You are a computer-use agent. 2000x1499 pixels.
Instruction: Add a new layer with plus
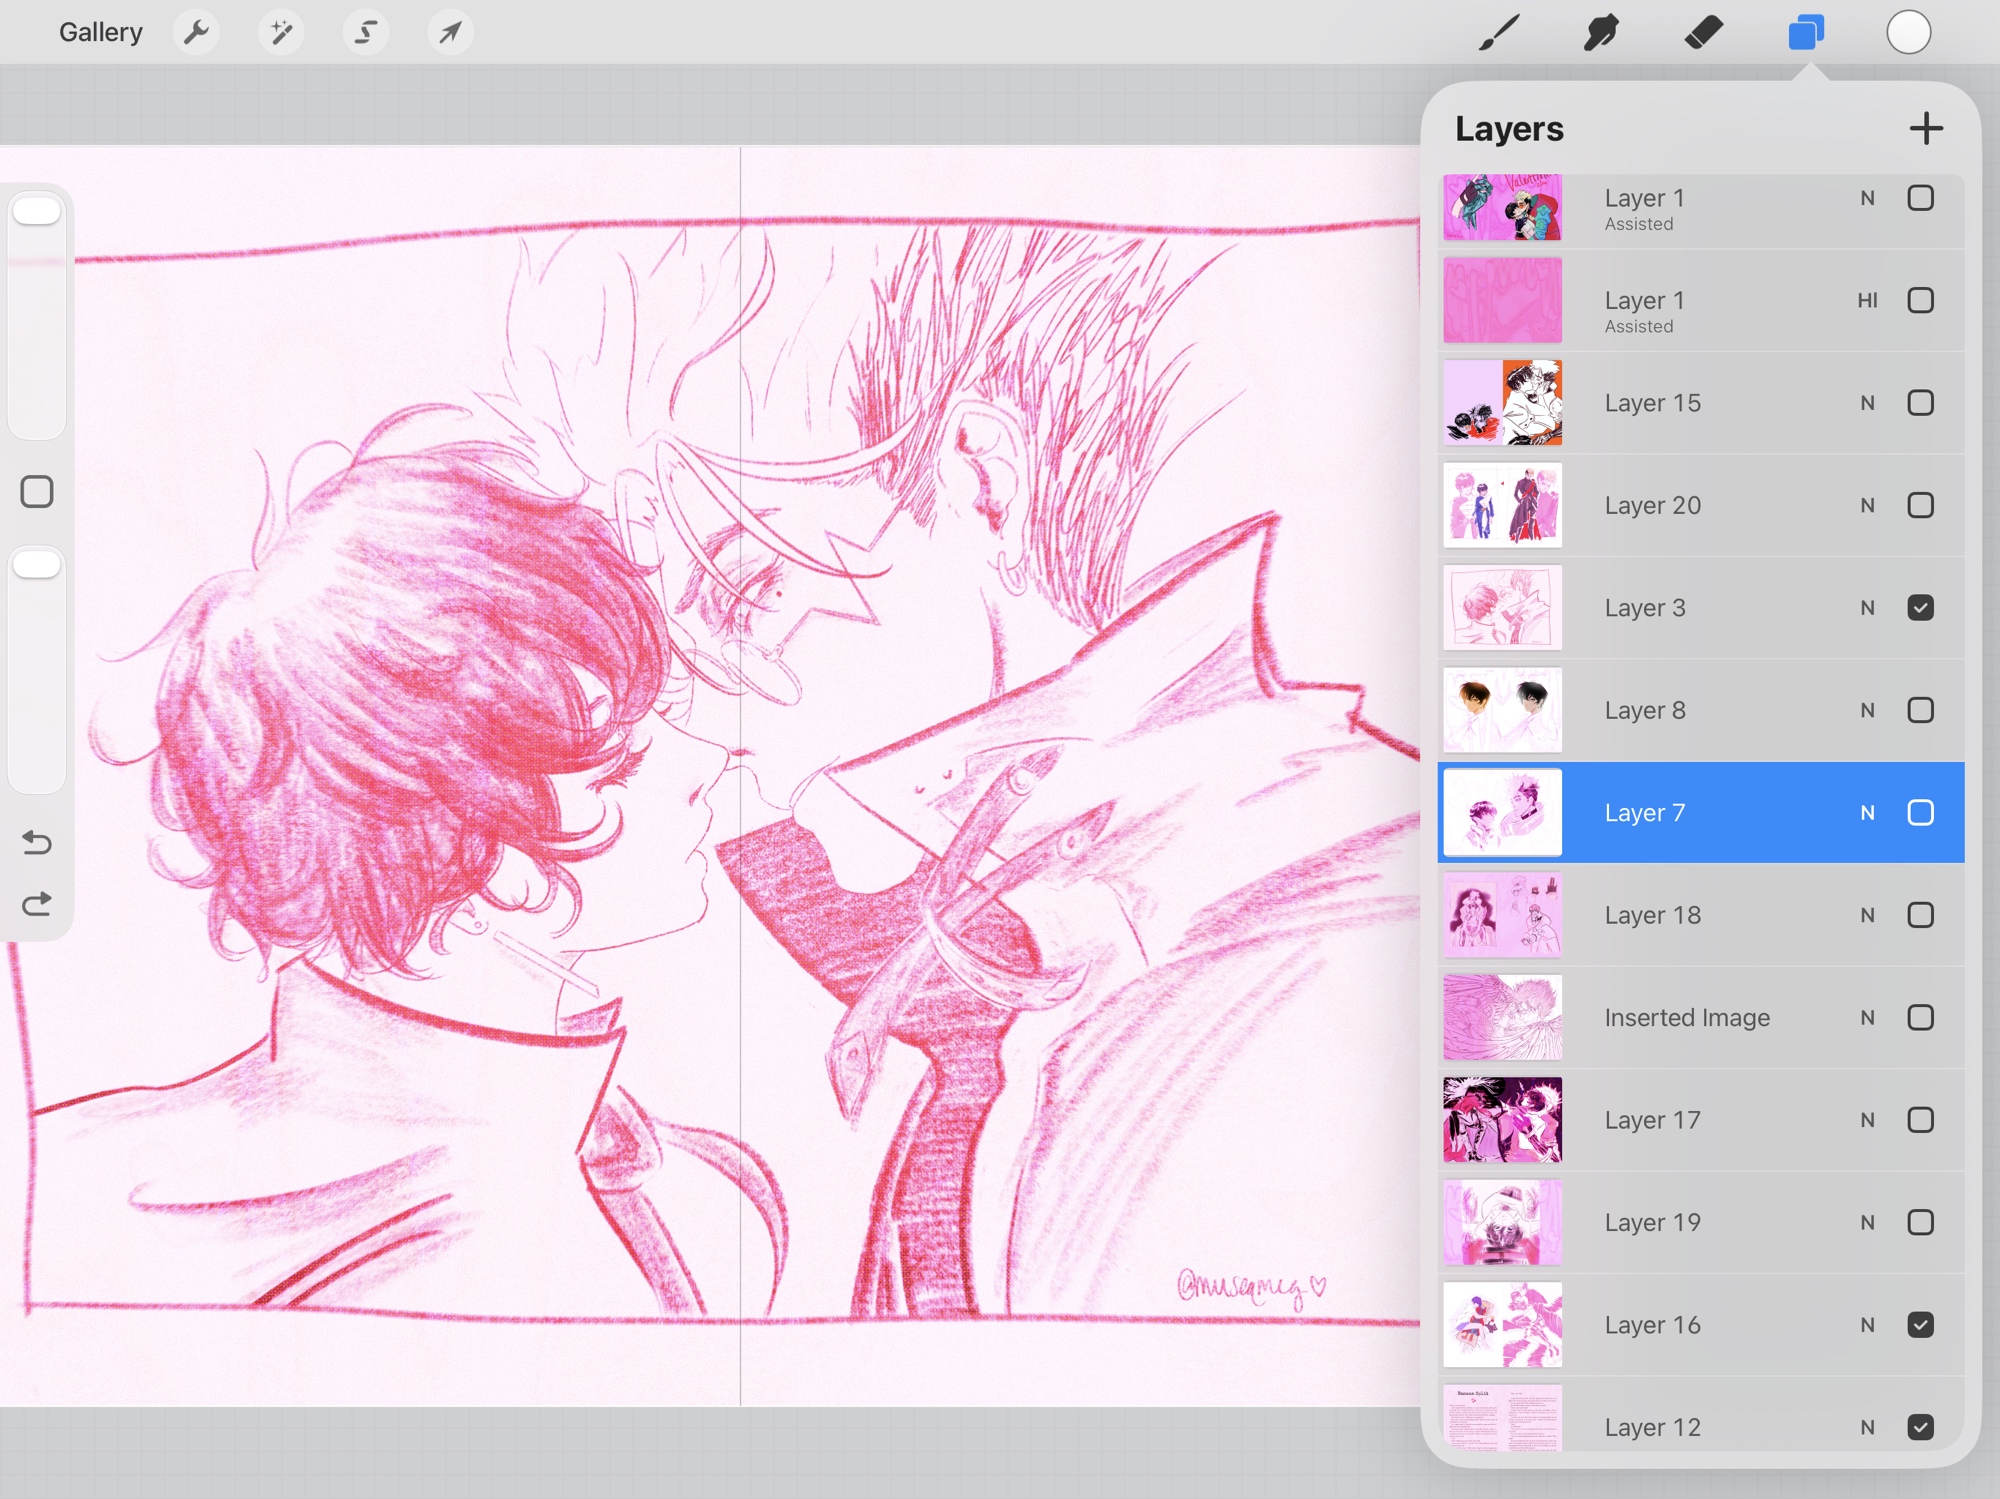1925,129
